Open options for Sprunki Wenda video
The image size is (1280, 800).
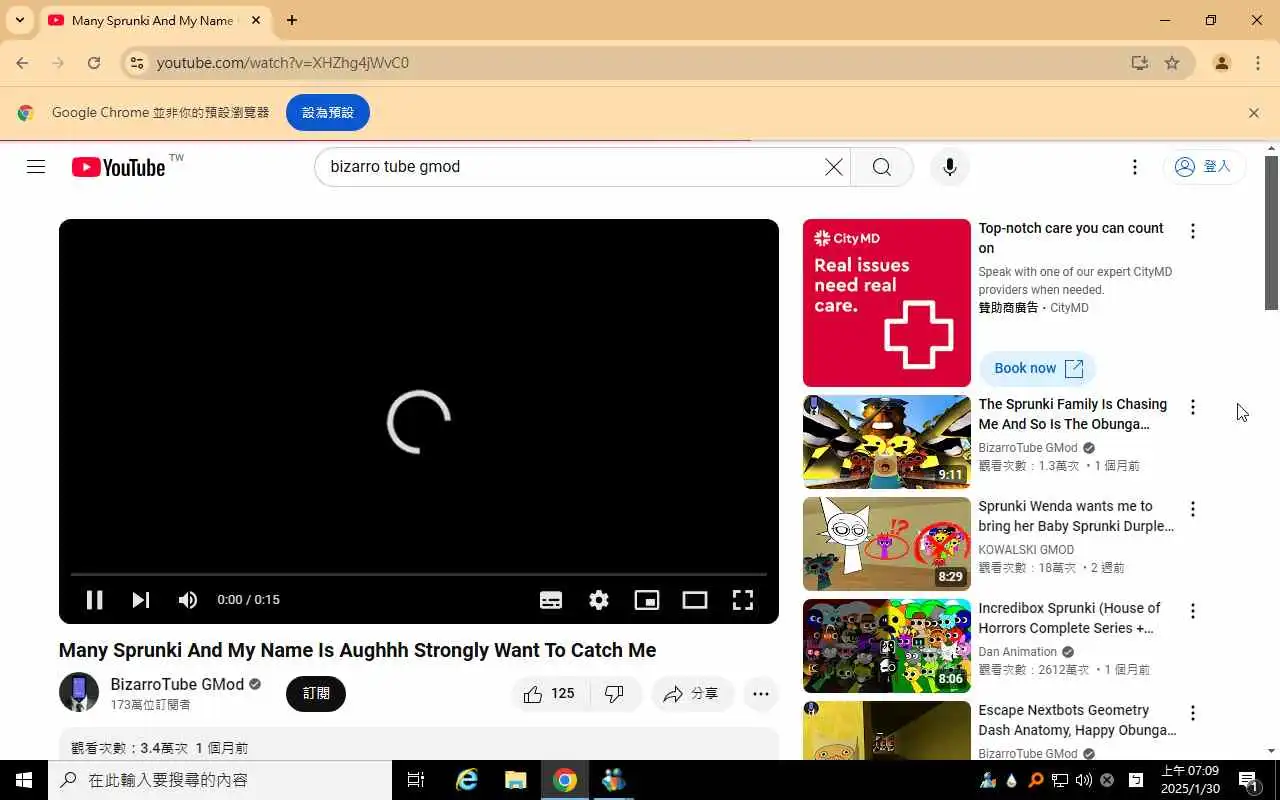[x=1192, y=509]
